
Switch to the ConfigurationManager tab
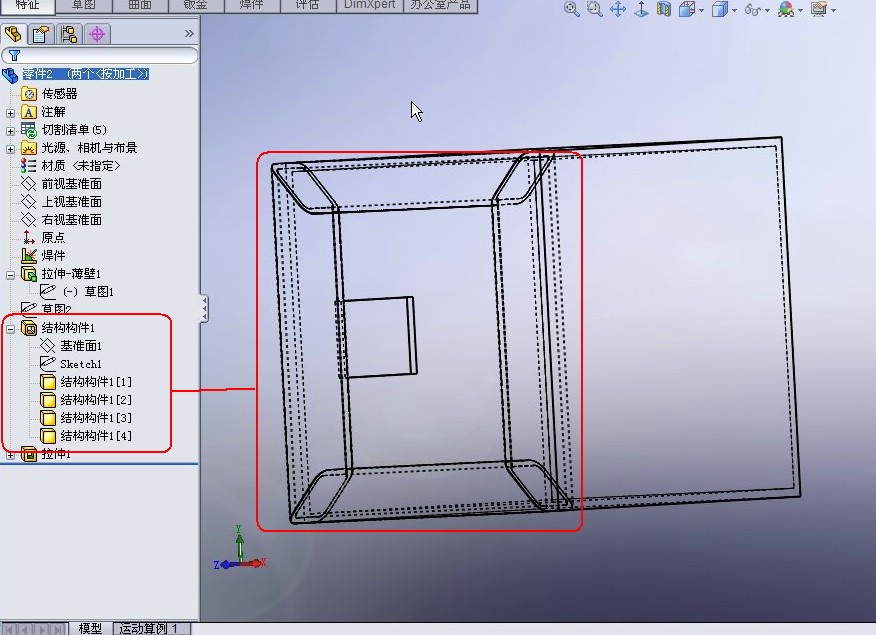tap(69, 34)
